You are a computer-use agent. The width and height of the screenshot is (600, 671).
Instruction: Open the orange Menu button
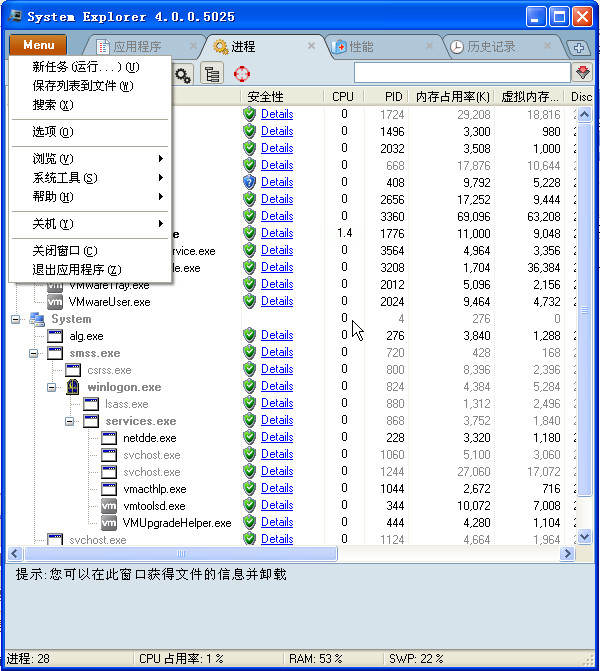38,45
